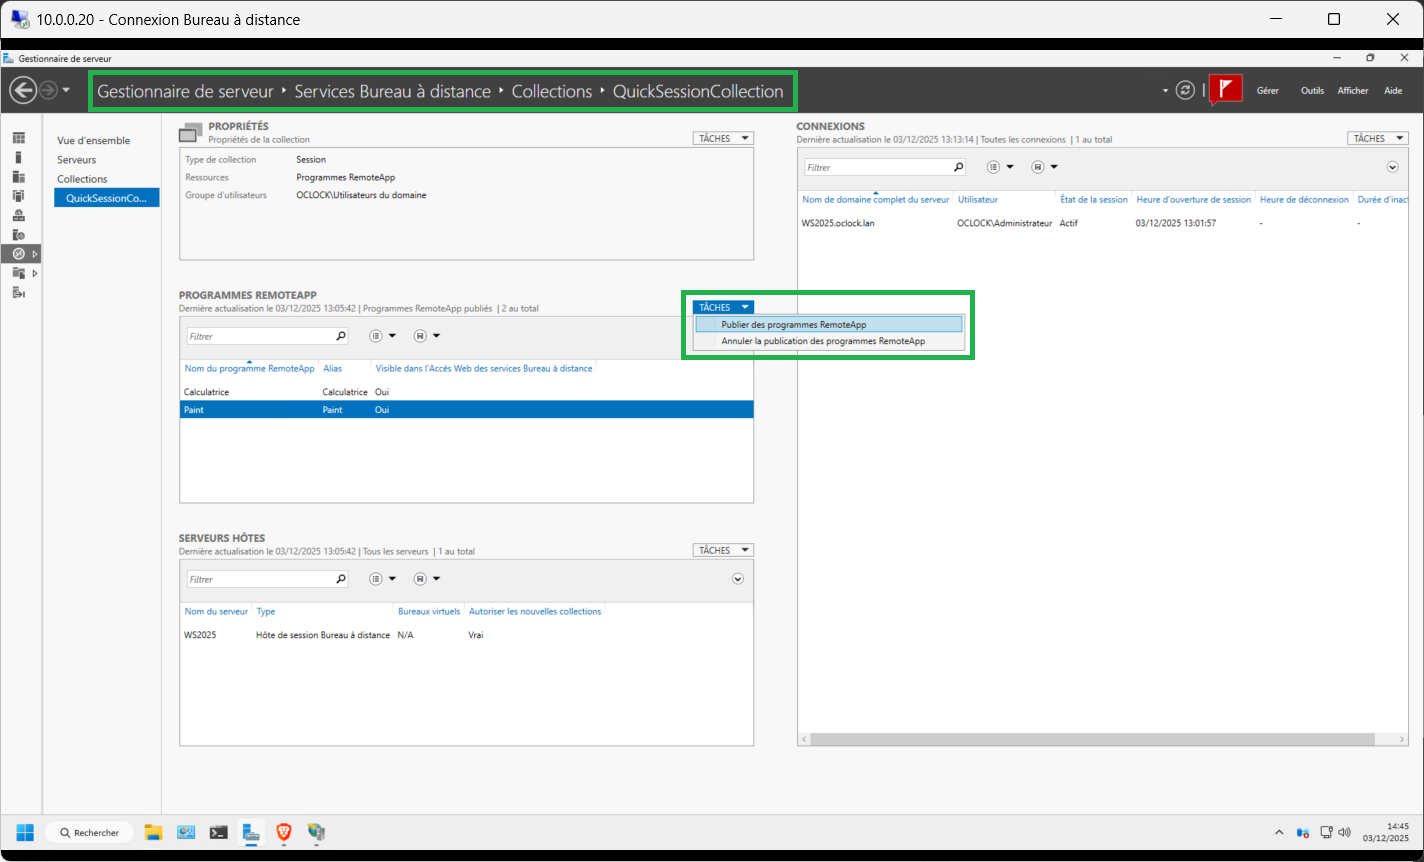Open the Outils menu
Image resolution: width=1424 pixels, height=862 pixels.
[x=1312, y=91]
